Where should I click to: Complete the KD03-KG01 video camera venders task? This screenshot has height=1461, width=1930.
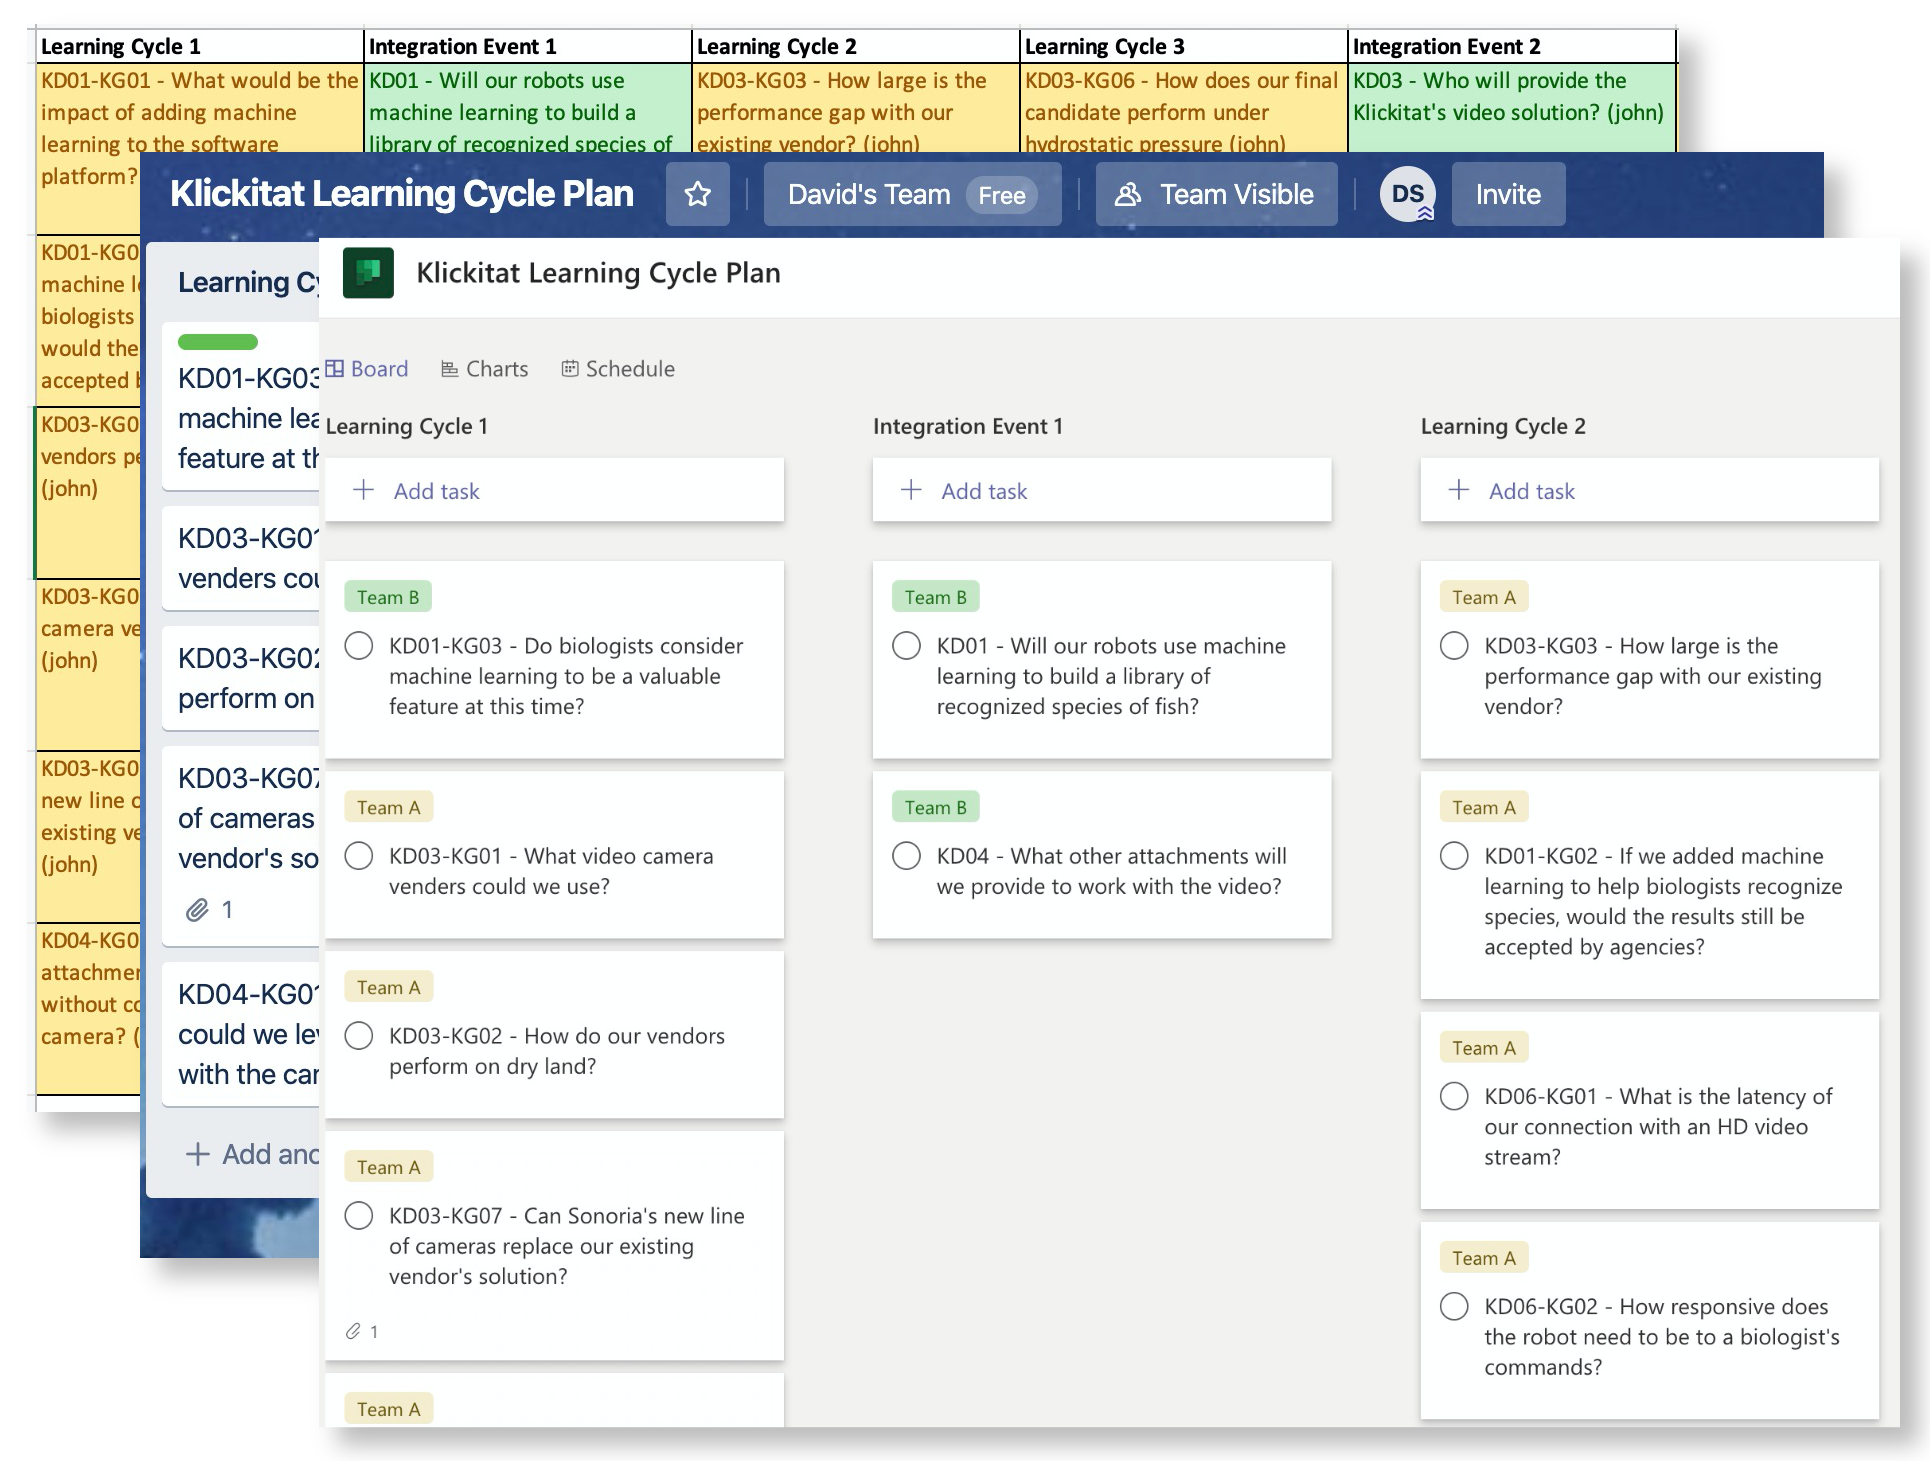tap(359, 856)
